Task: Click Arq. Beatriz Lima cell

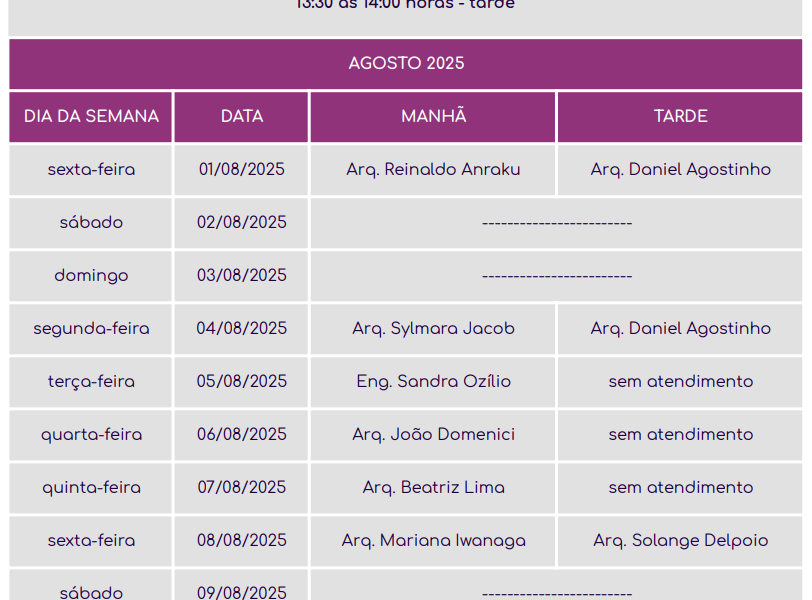Action: coord(433,488)
